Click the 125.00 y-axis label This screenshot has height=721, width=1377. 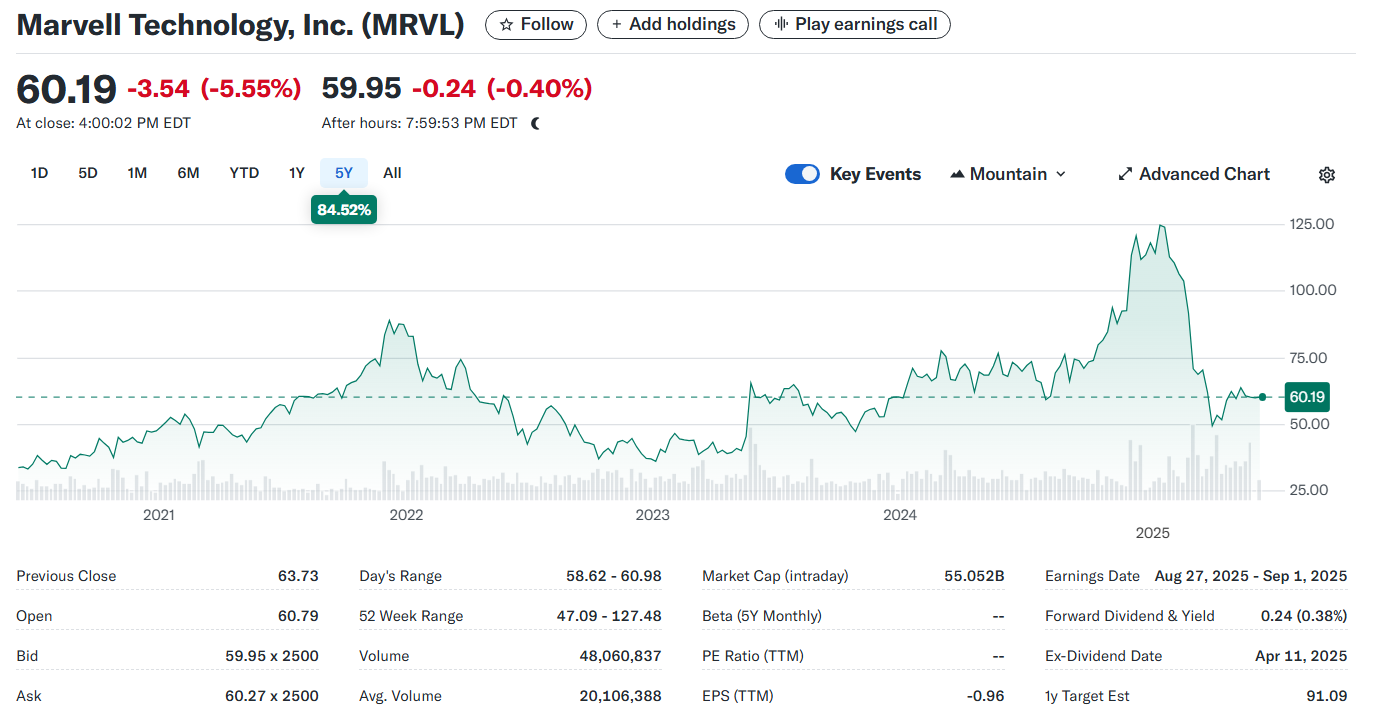(1312, 224)
